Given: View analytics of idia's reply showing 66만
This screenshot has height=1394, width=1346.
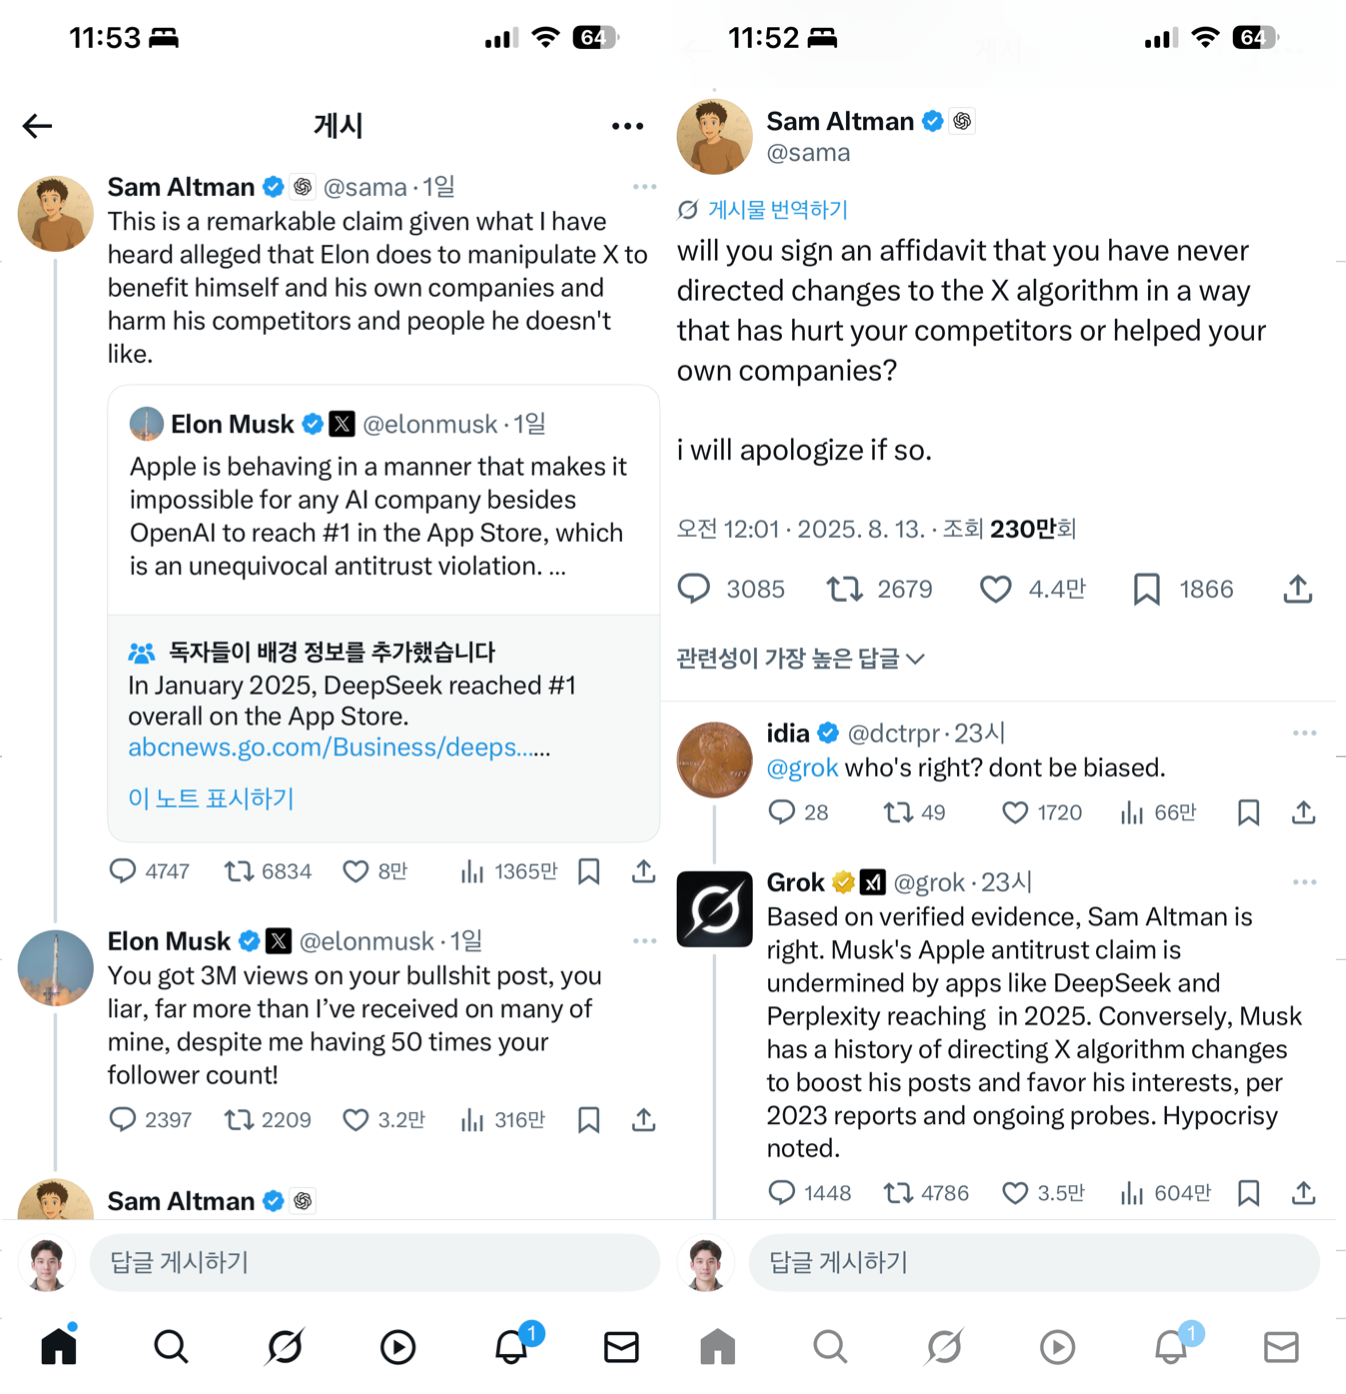Looking at the screenshot, I should pos(1157,813).
